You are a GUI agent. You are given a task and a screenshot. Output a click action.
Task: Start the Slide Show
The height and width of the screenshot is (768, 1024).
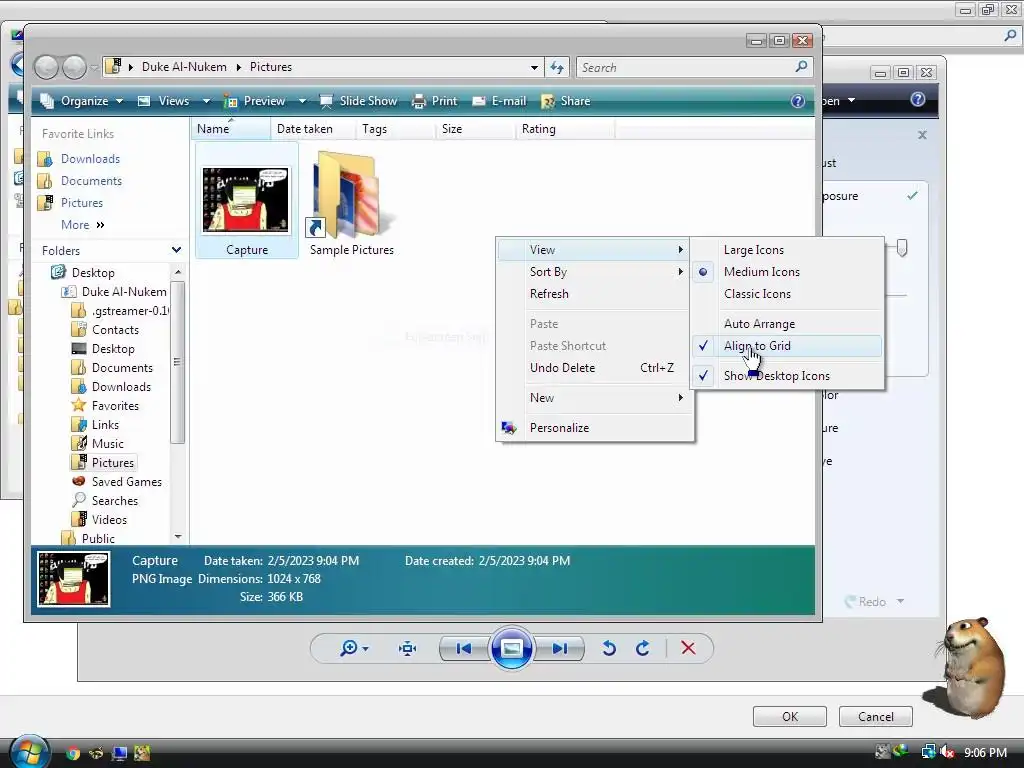pyautogui.click(x=358, y=101)
